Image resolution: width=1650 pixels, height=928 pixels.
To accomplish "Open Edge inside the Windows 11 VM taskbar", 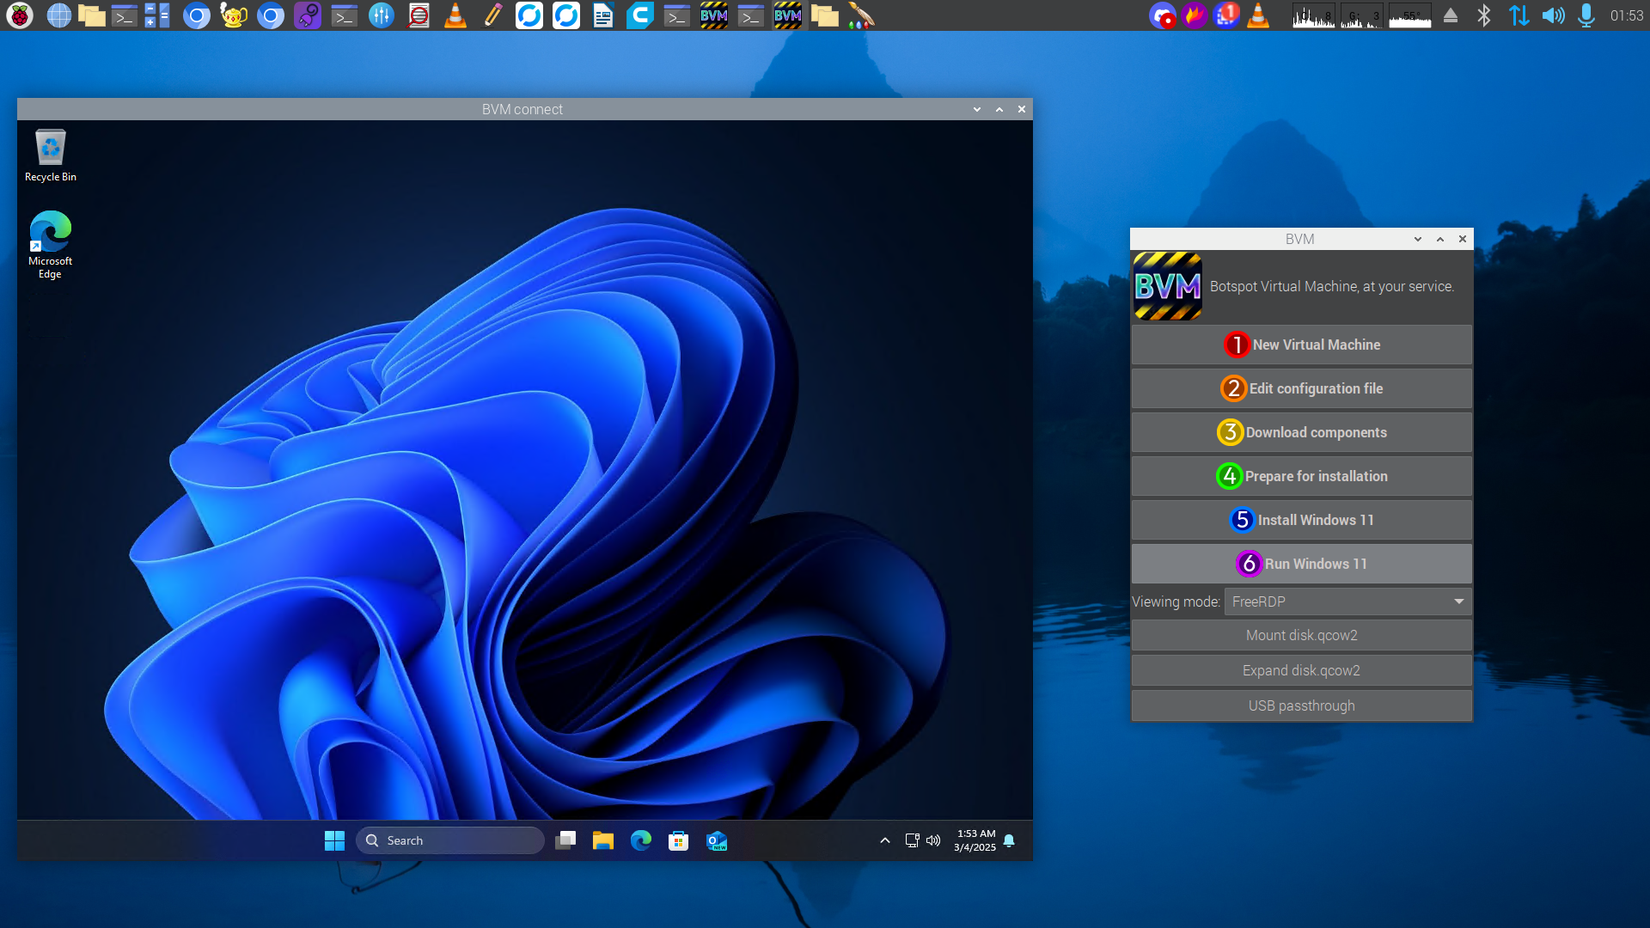I will (x=641, y=840).
